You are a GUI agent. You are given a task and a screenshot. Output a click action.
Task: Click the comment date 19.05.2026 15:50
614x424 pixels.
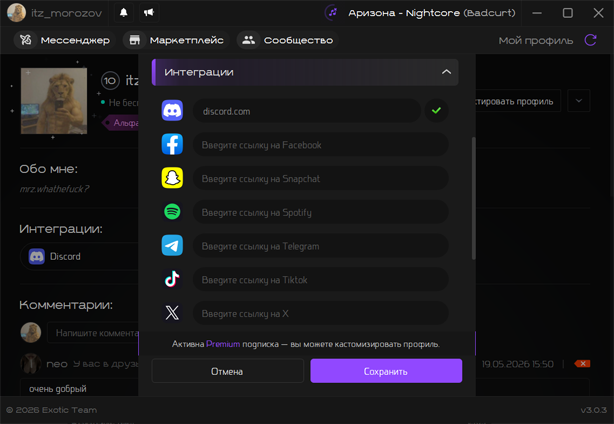[x=517, y=364]
